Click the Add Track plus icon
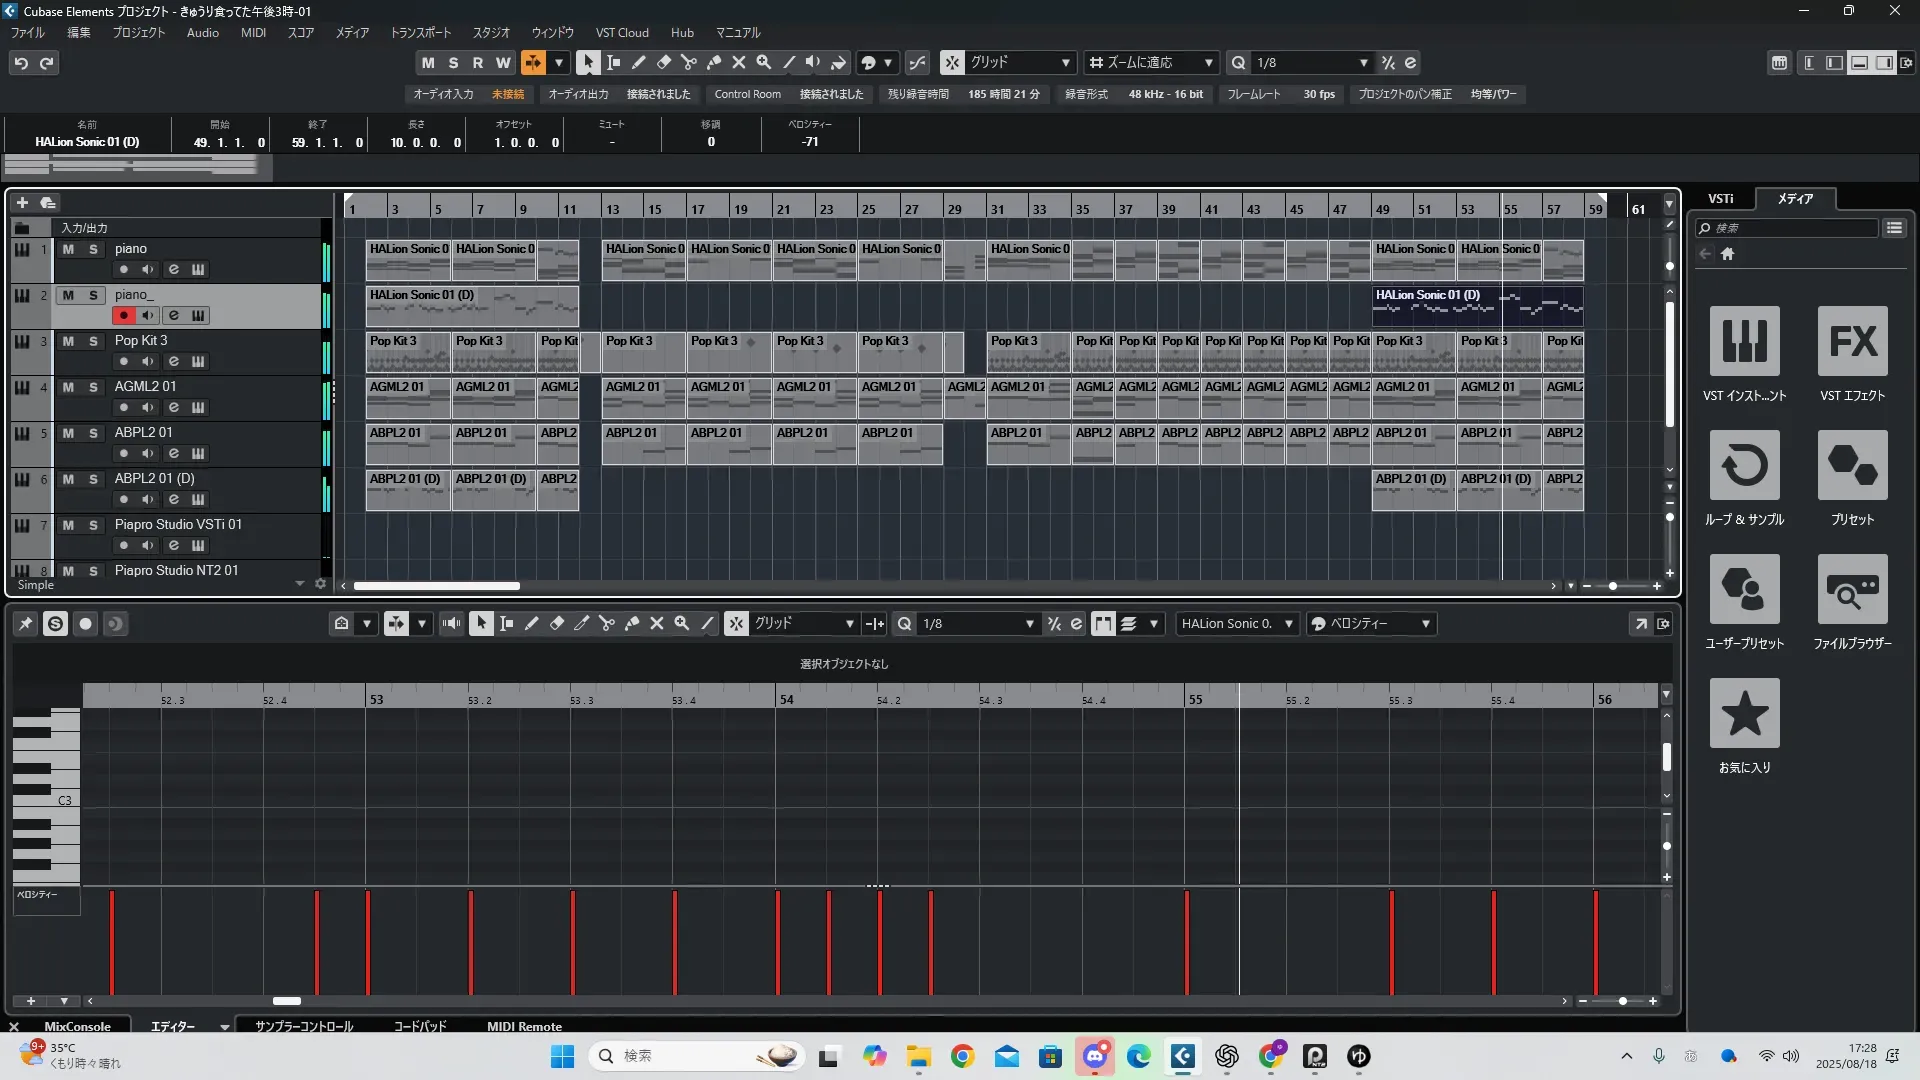The width and height of the screenshot is (1920, 1080). click(x=22, y=202)
